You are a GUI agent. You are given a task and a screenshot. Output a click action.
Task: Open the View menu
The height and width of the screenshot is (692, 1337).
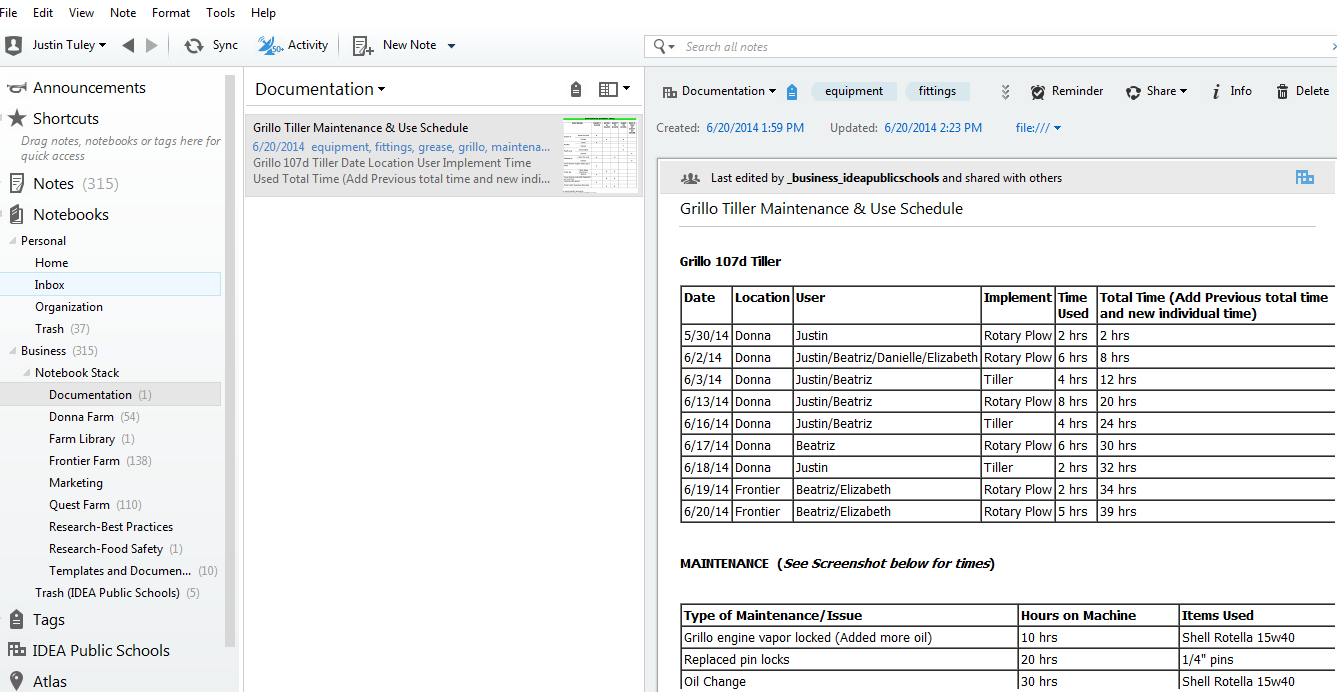click(82, 13)
